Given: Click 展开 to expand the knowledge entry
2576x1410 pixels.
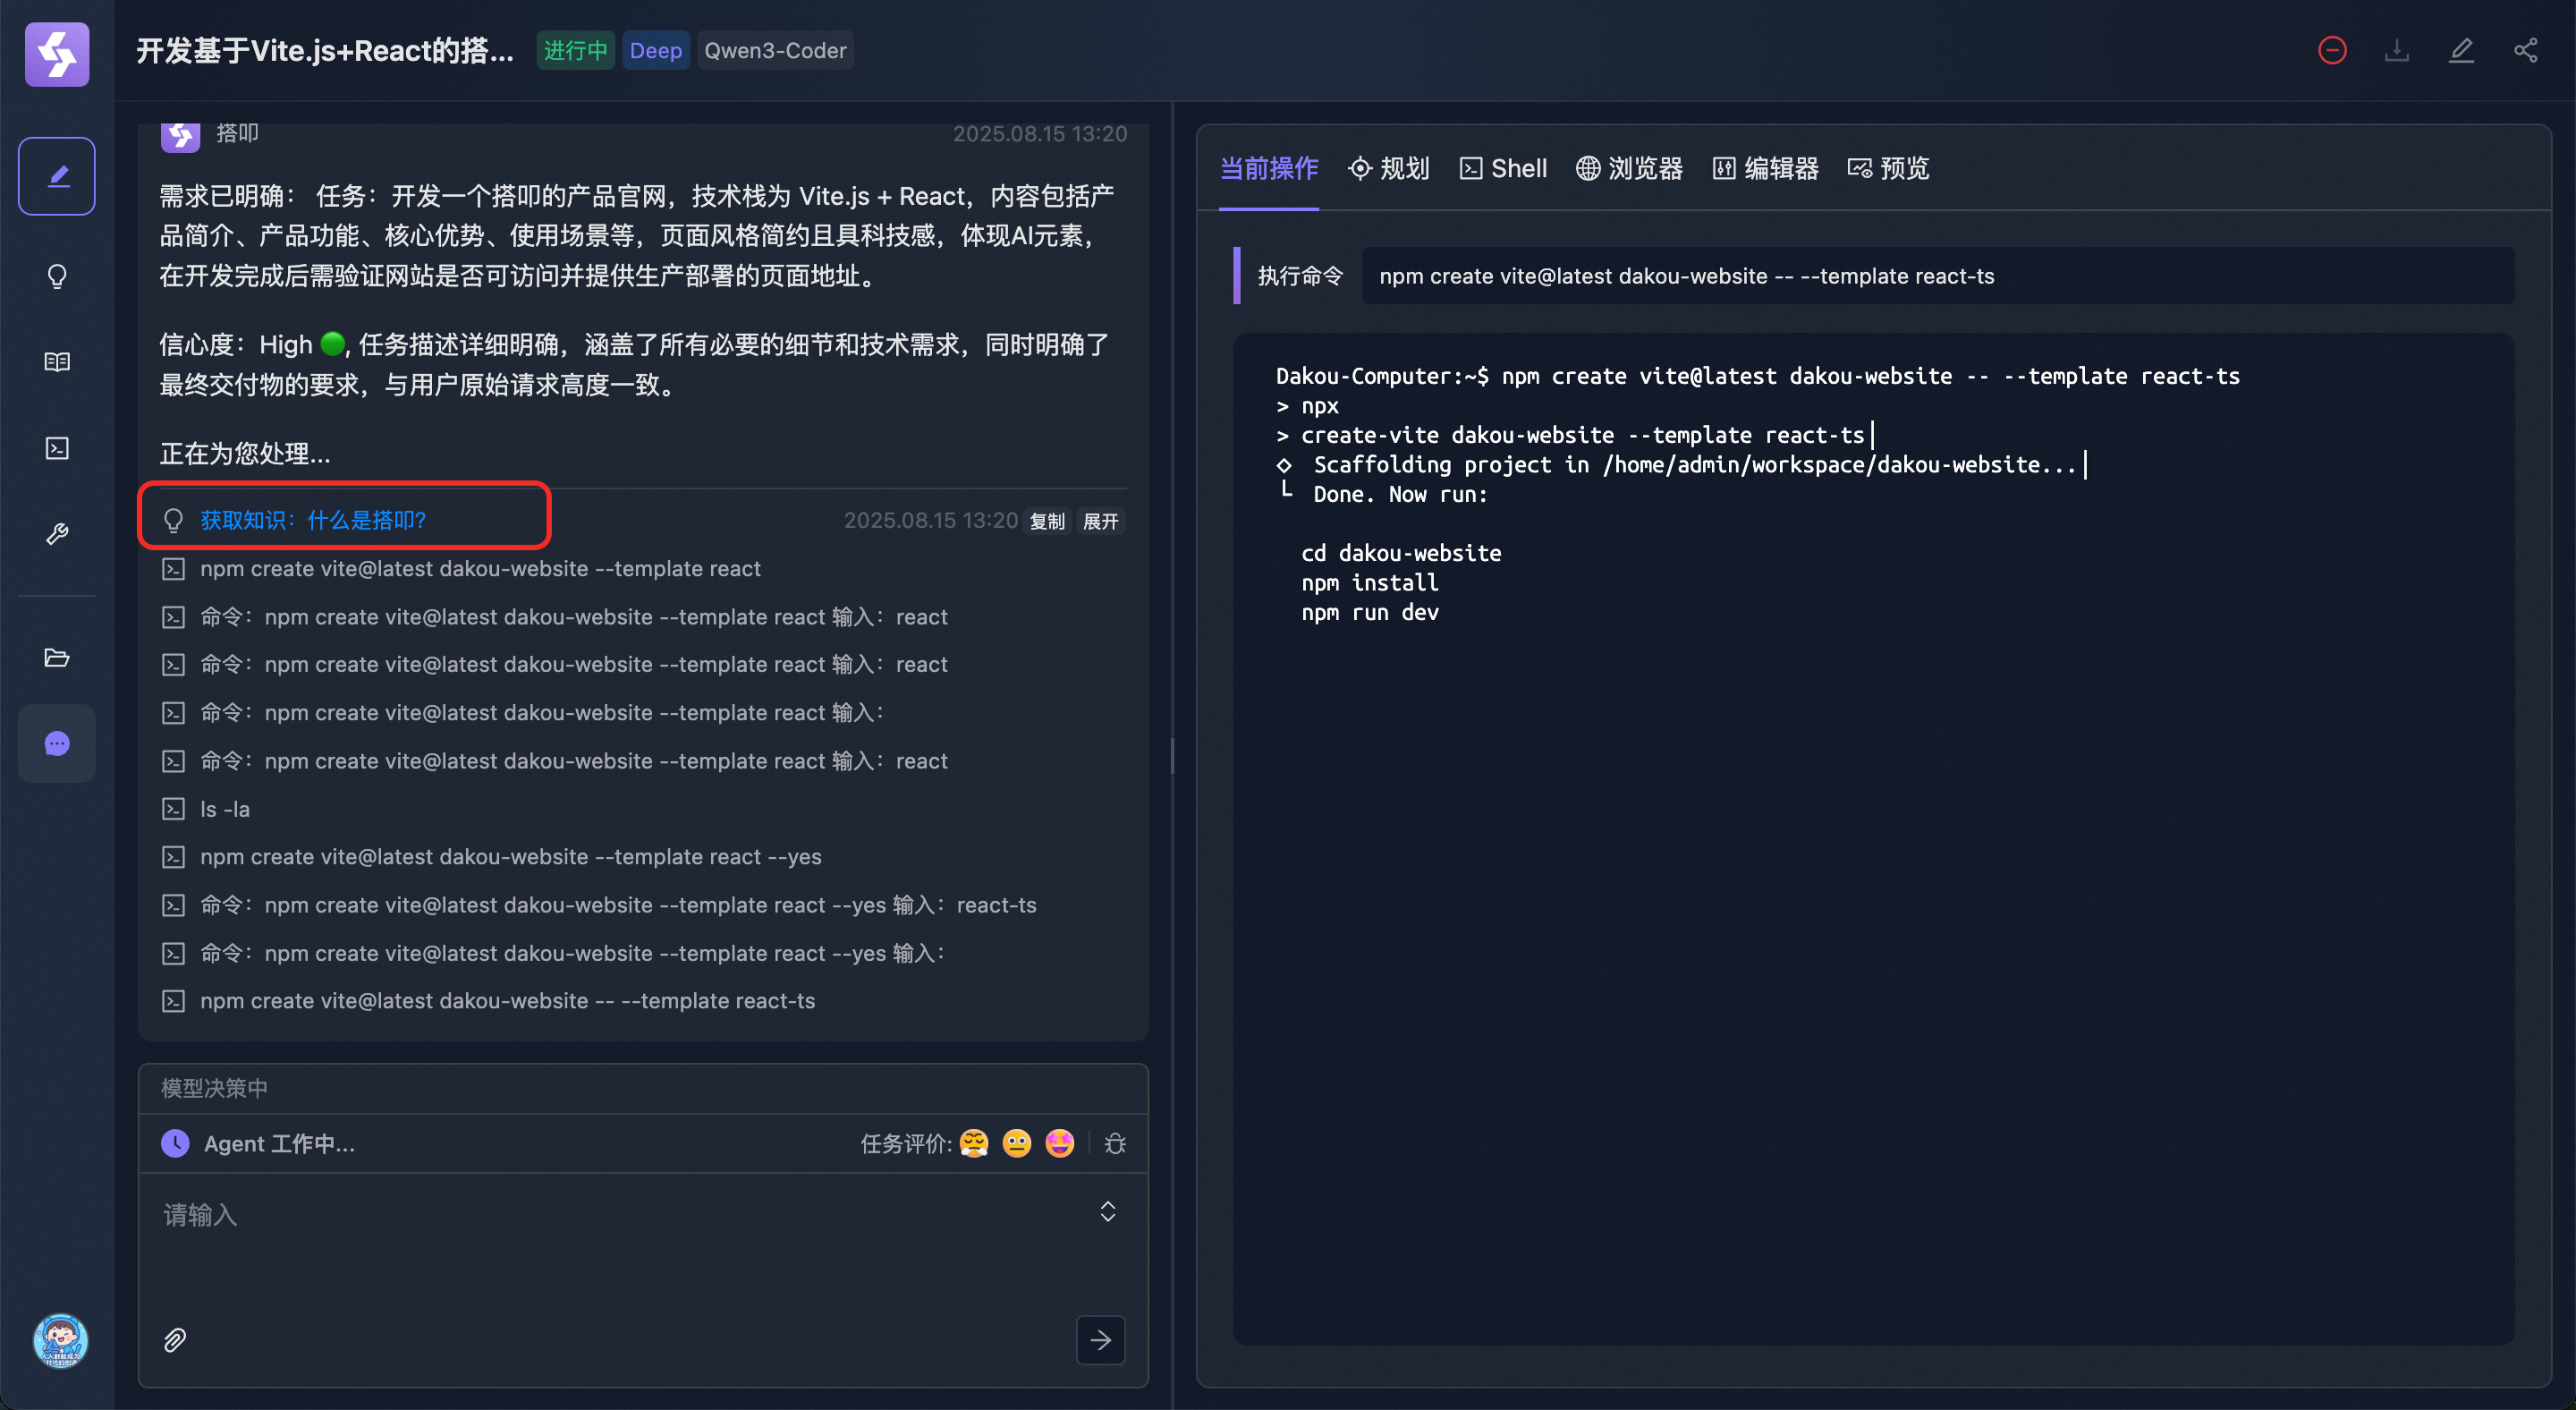Looking at the screenshot, I should (x=1100, y=521).
